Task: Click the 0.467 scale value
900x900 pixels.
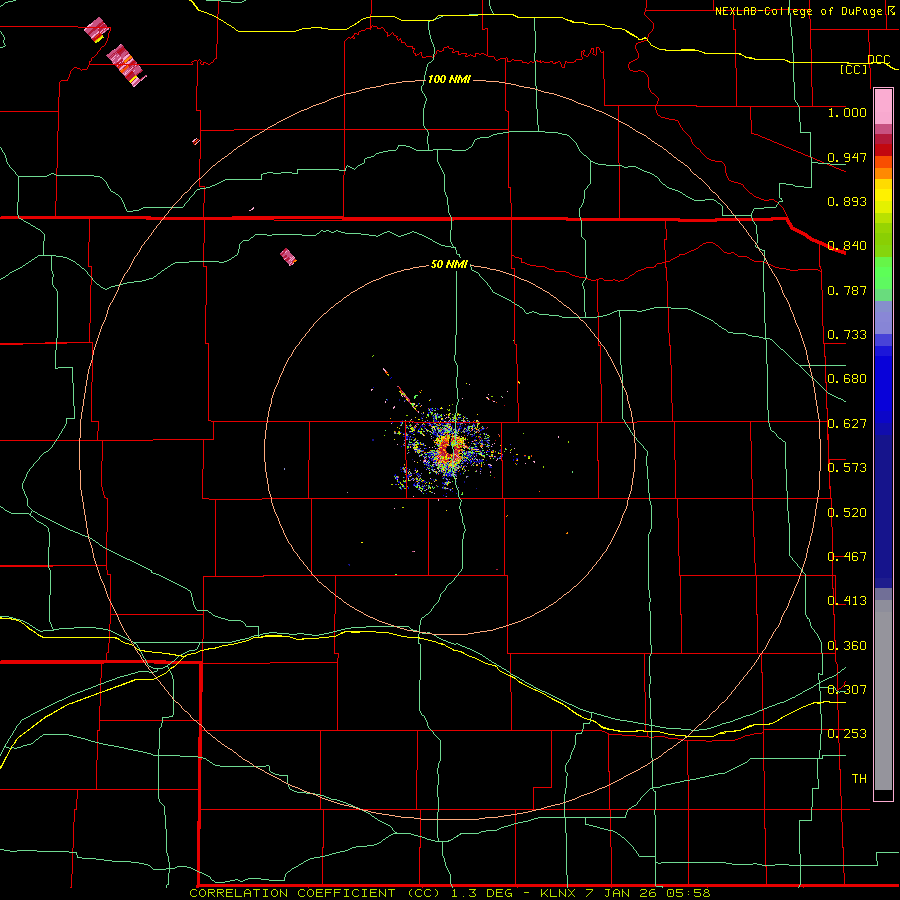Action: (x=847, y=557)
